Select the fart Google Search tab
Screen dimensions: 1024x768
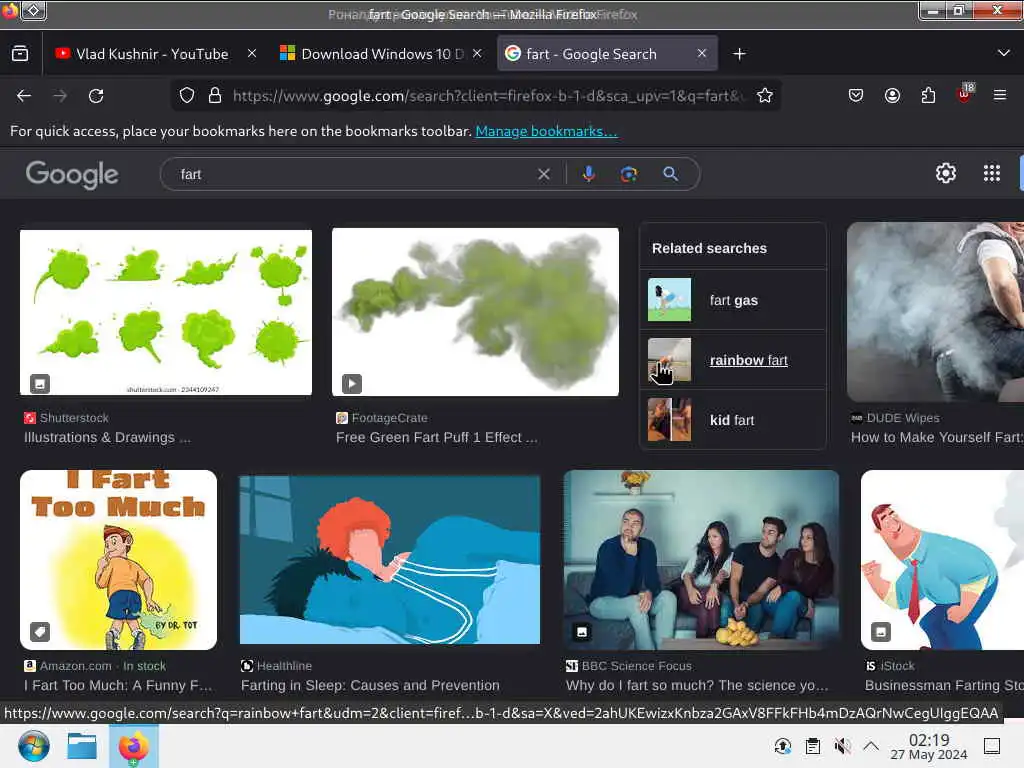(x=607, y=54)
